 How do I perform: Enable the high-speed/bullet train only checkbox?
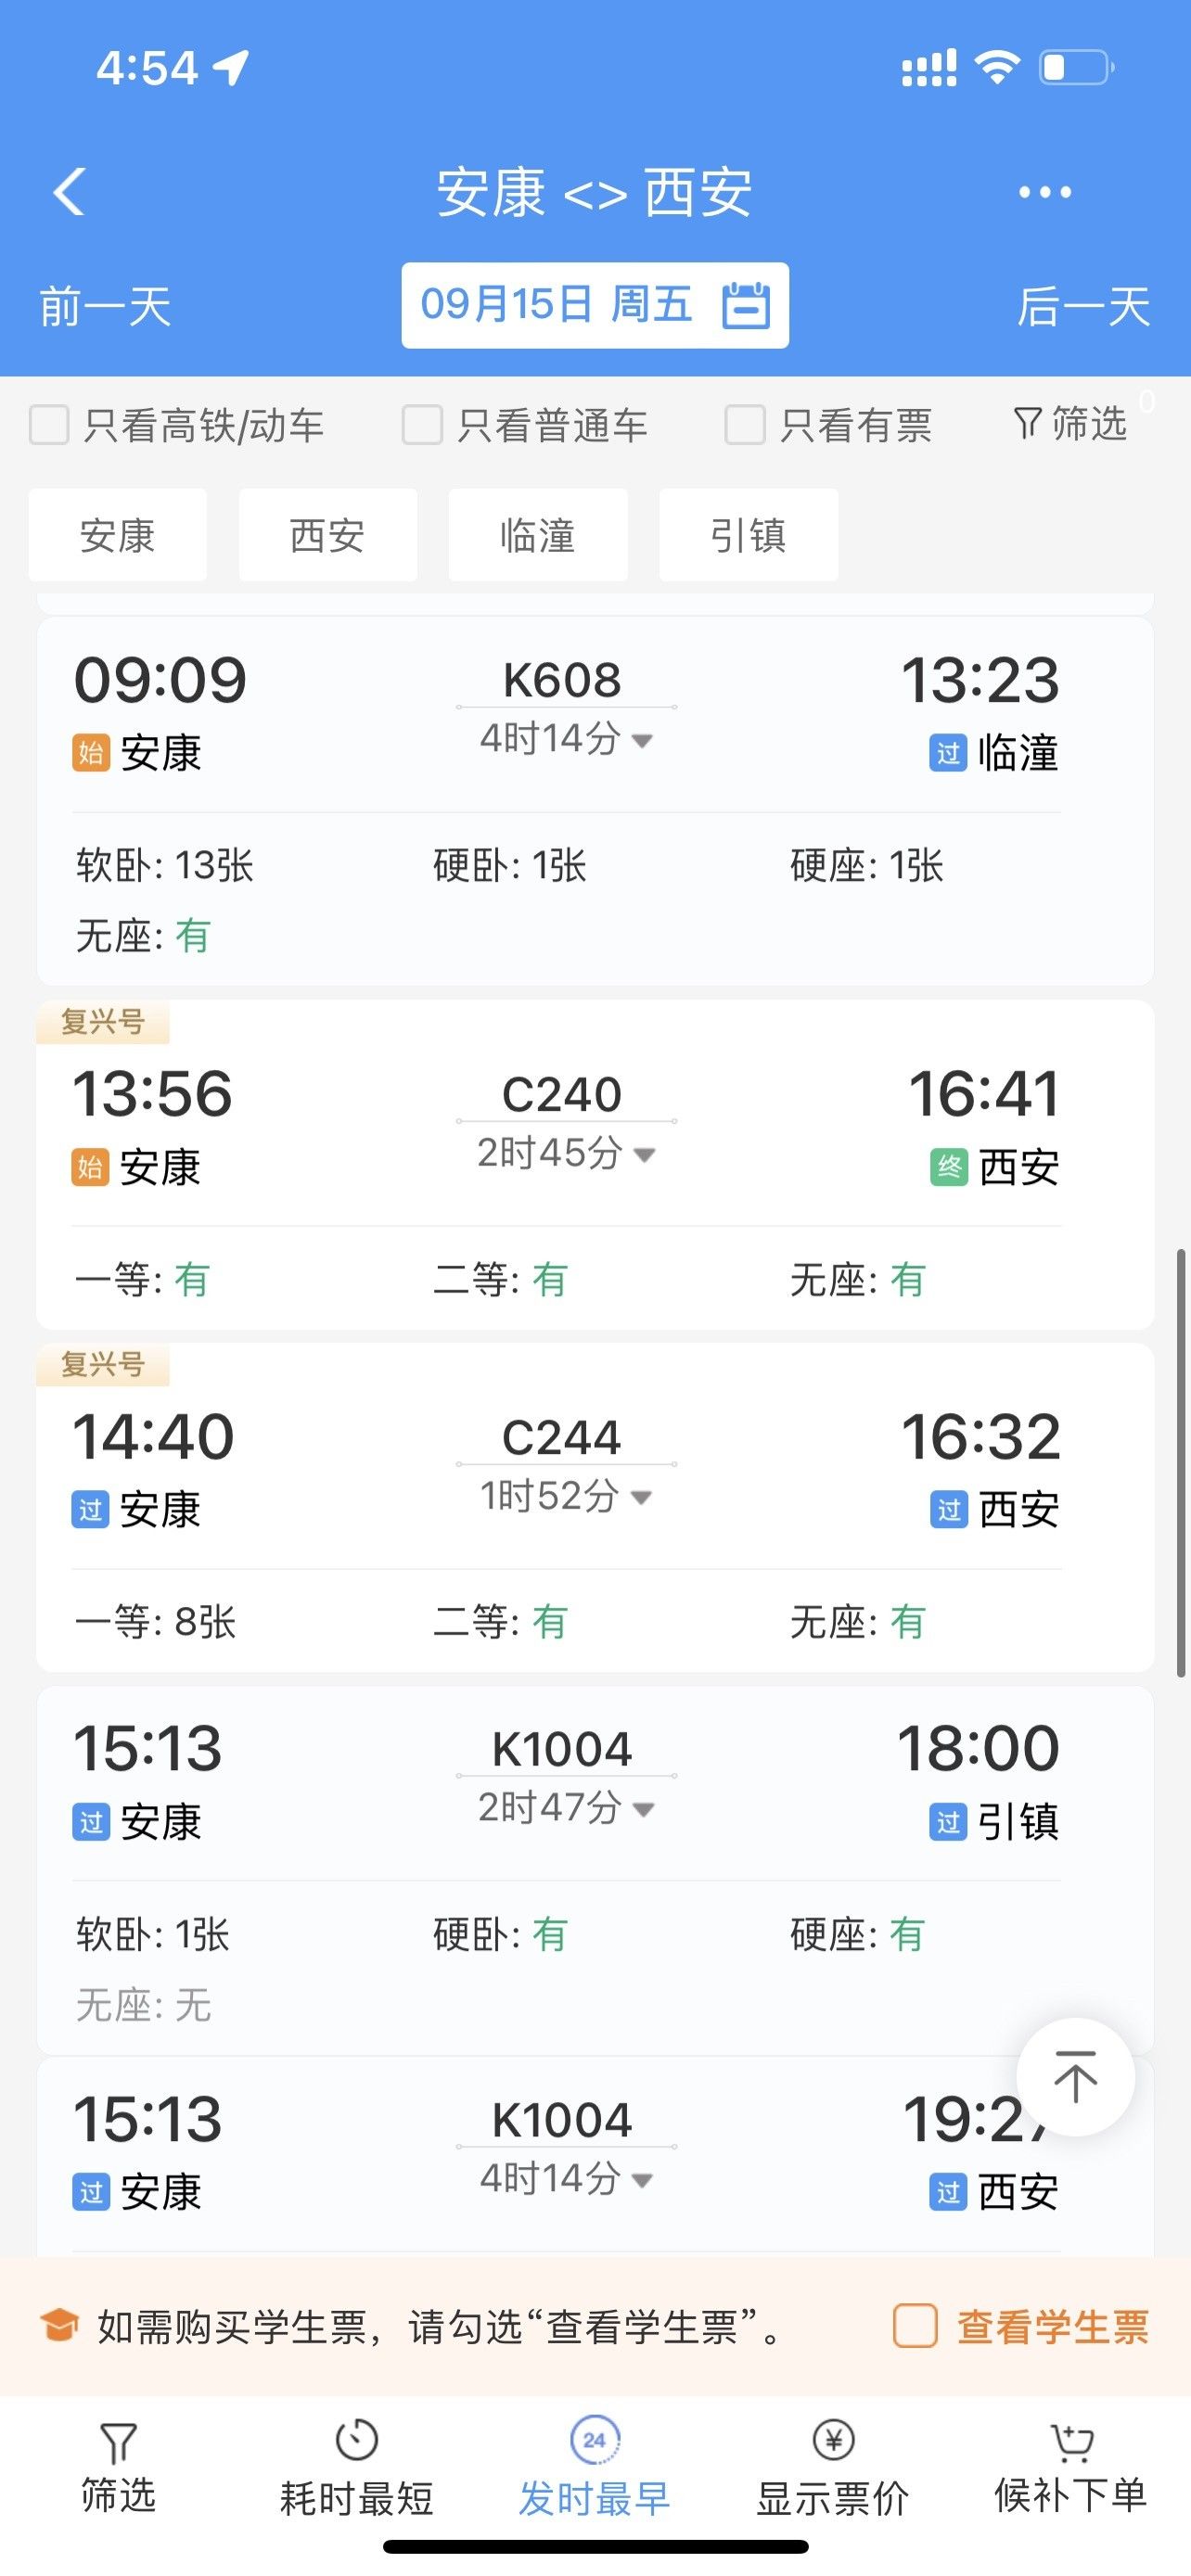click(x=49, y=425)
